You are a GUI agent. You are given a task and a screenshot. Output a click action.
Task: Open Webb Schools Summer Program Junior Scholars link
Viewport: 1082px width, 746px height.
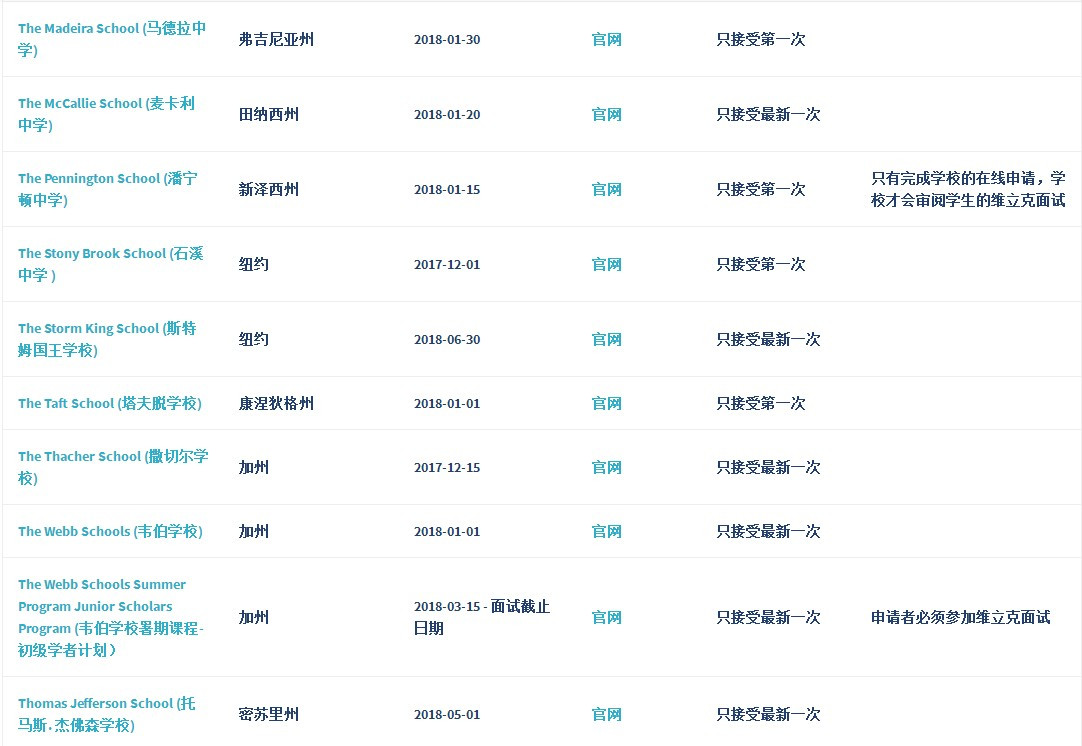(x=110, y=618)
